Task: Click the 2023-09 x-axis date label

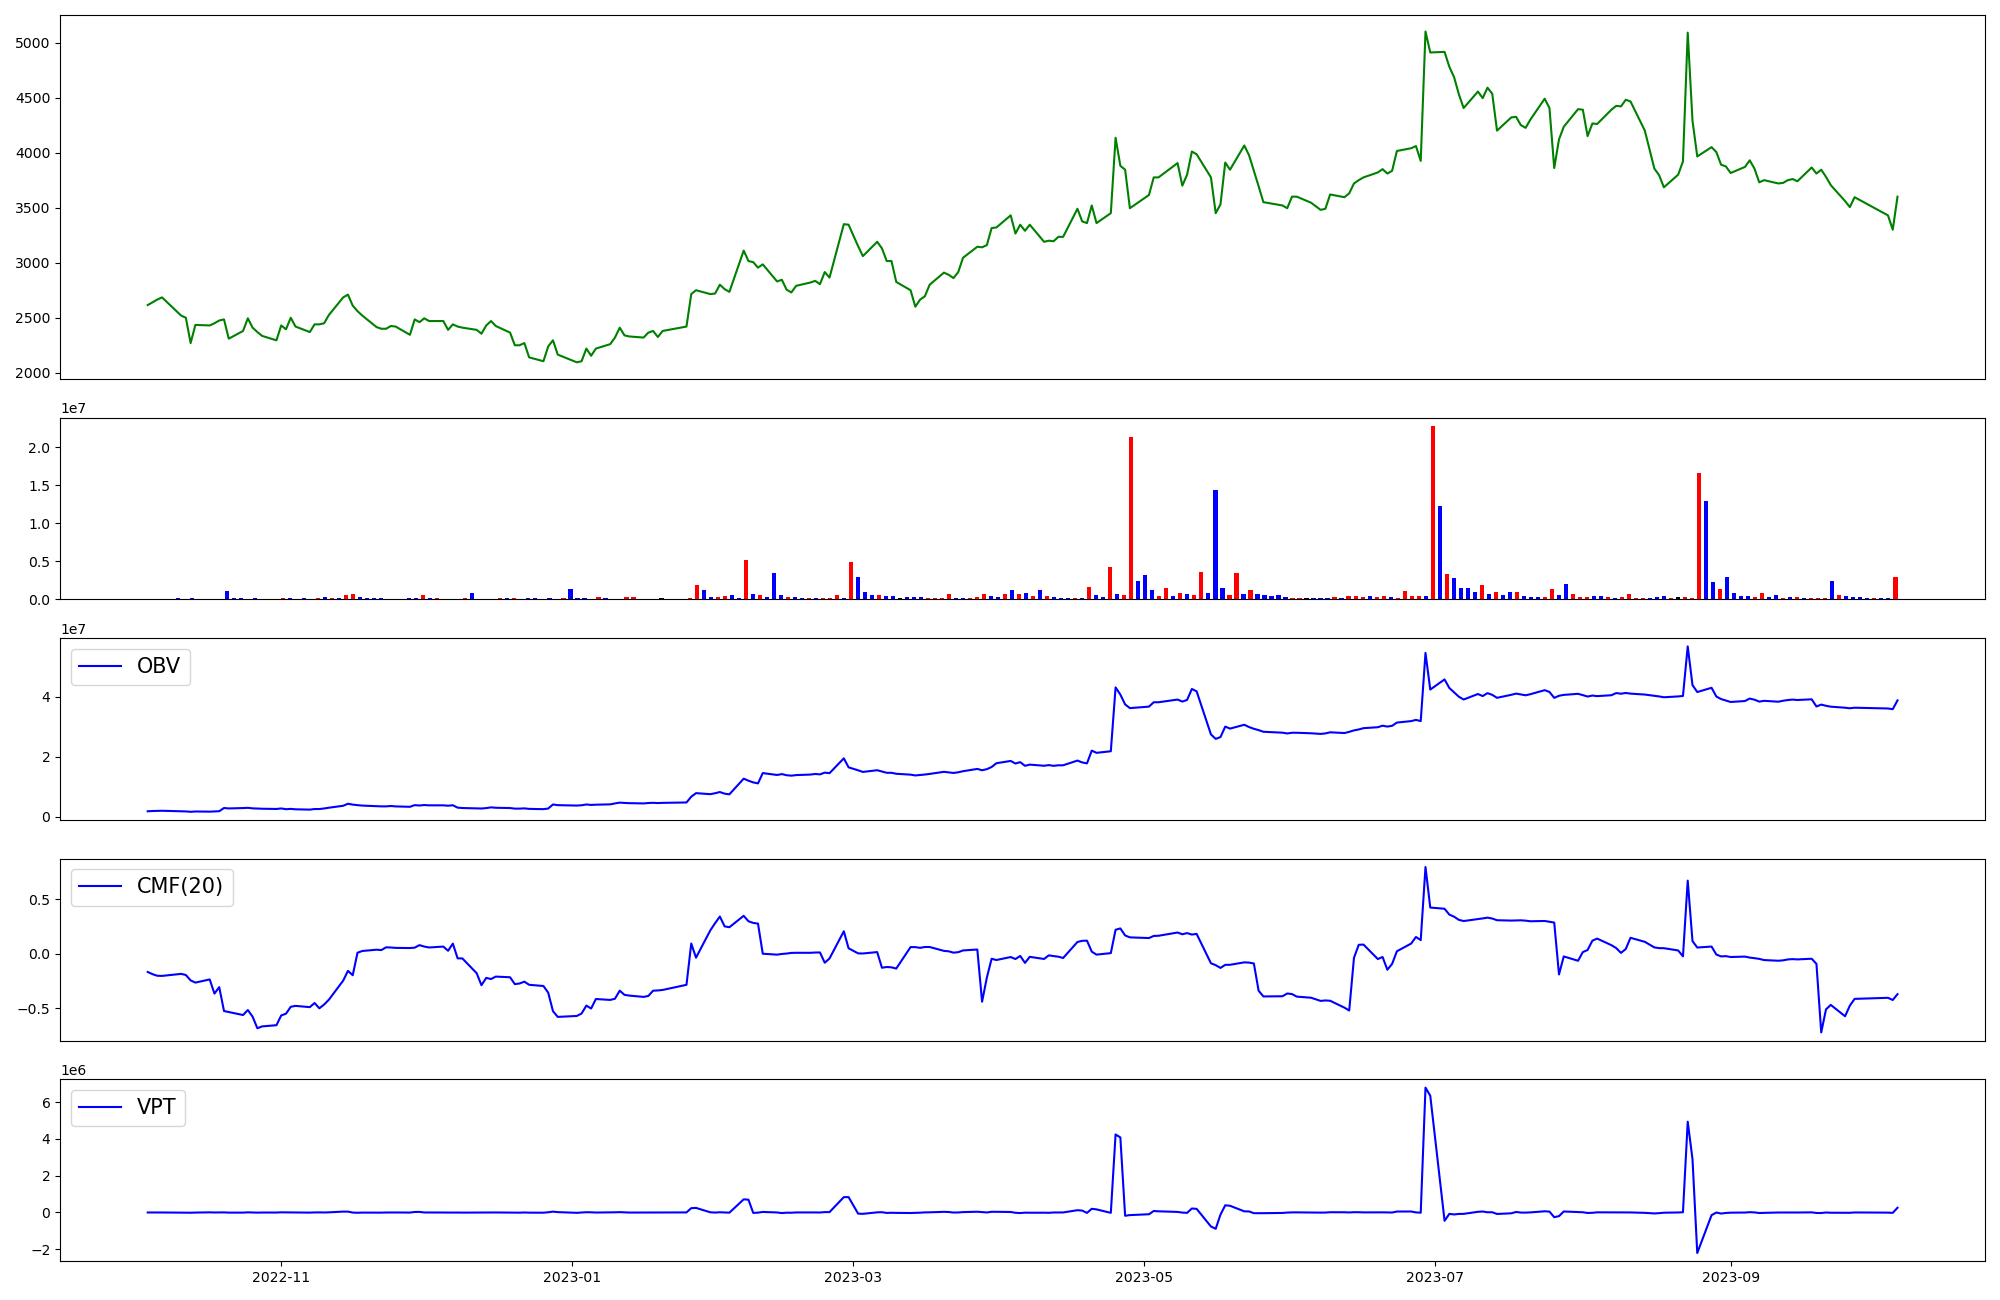Action: [1731, 1277]
